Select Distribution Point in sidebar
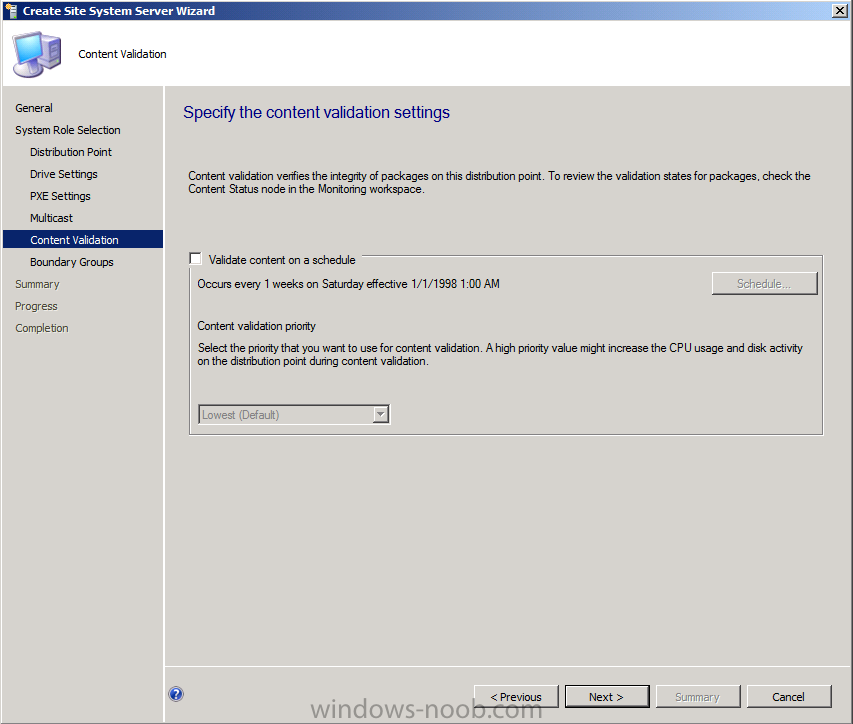This screenshot has width=853, height=724. (71, 152)
